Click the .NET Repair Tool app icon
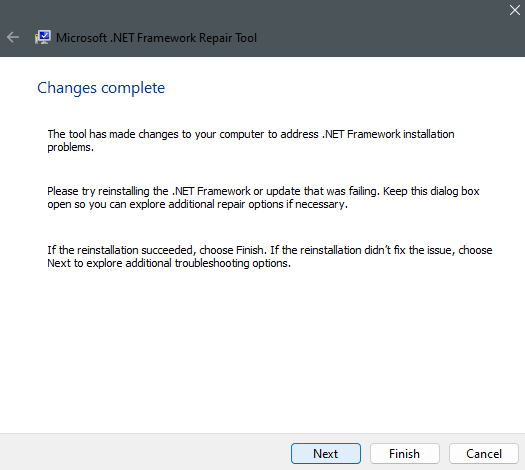The image size is (525, 470). coord(43,37)
